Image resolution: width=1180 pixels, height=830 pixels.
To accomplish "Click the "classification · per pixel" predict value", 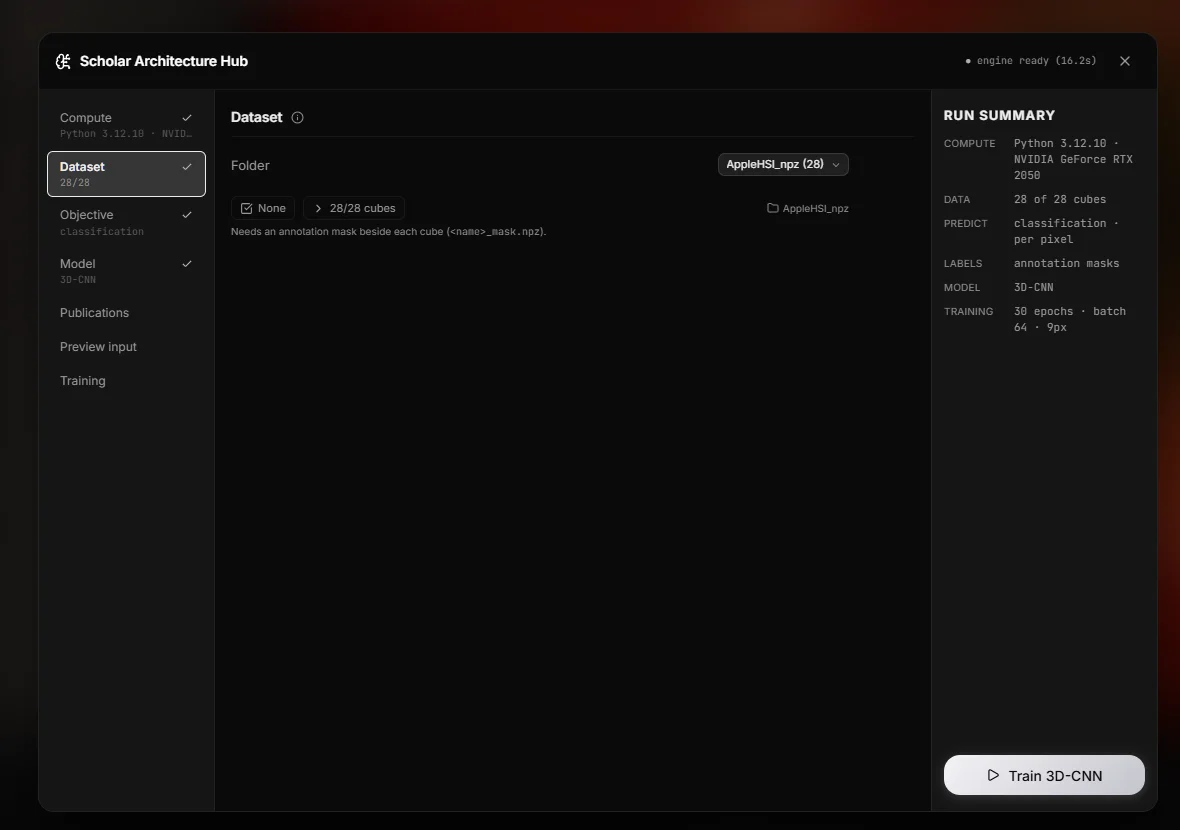I will click(x=1066, y=231).
